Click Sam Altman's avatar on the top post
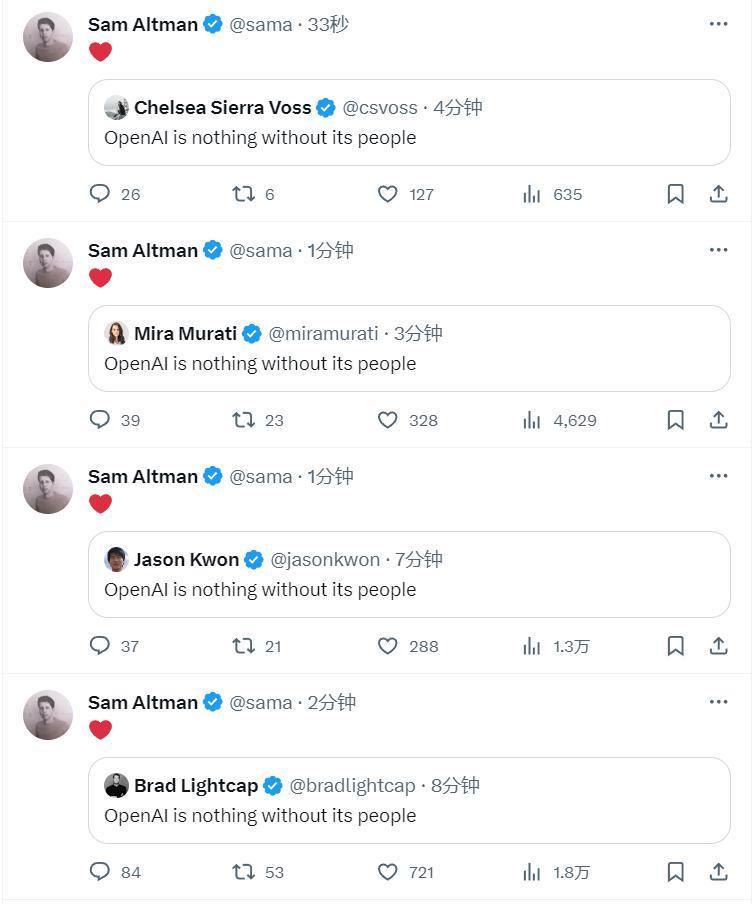 (48, 38)
